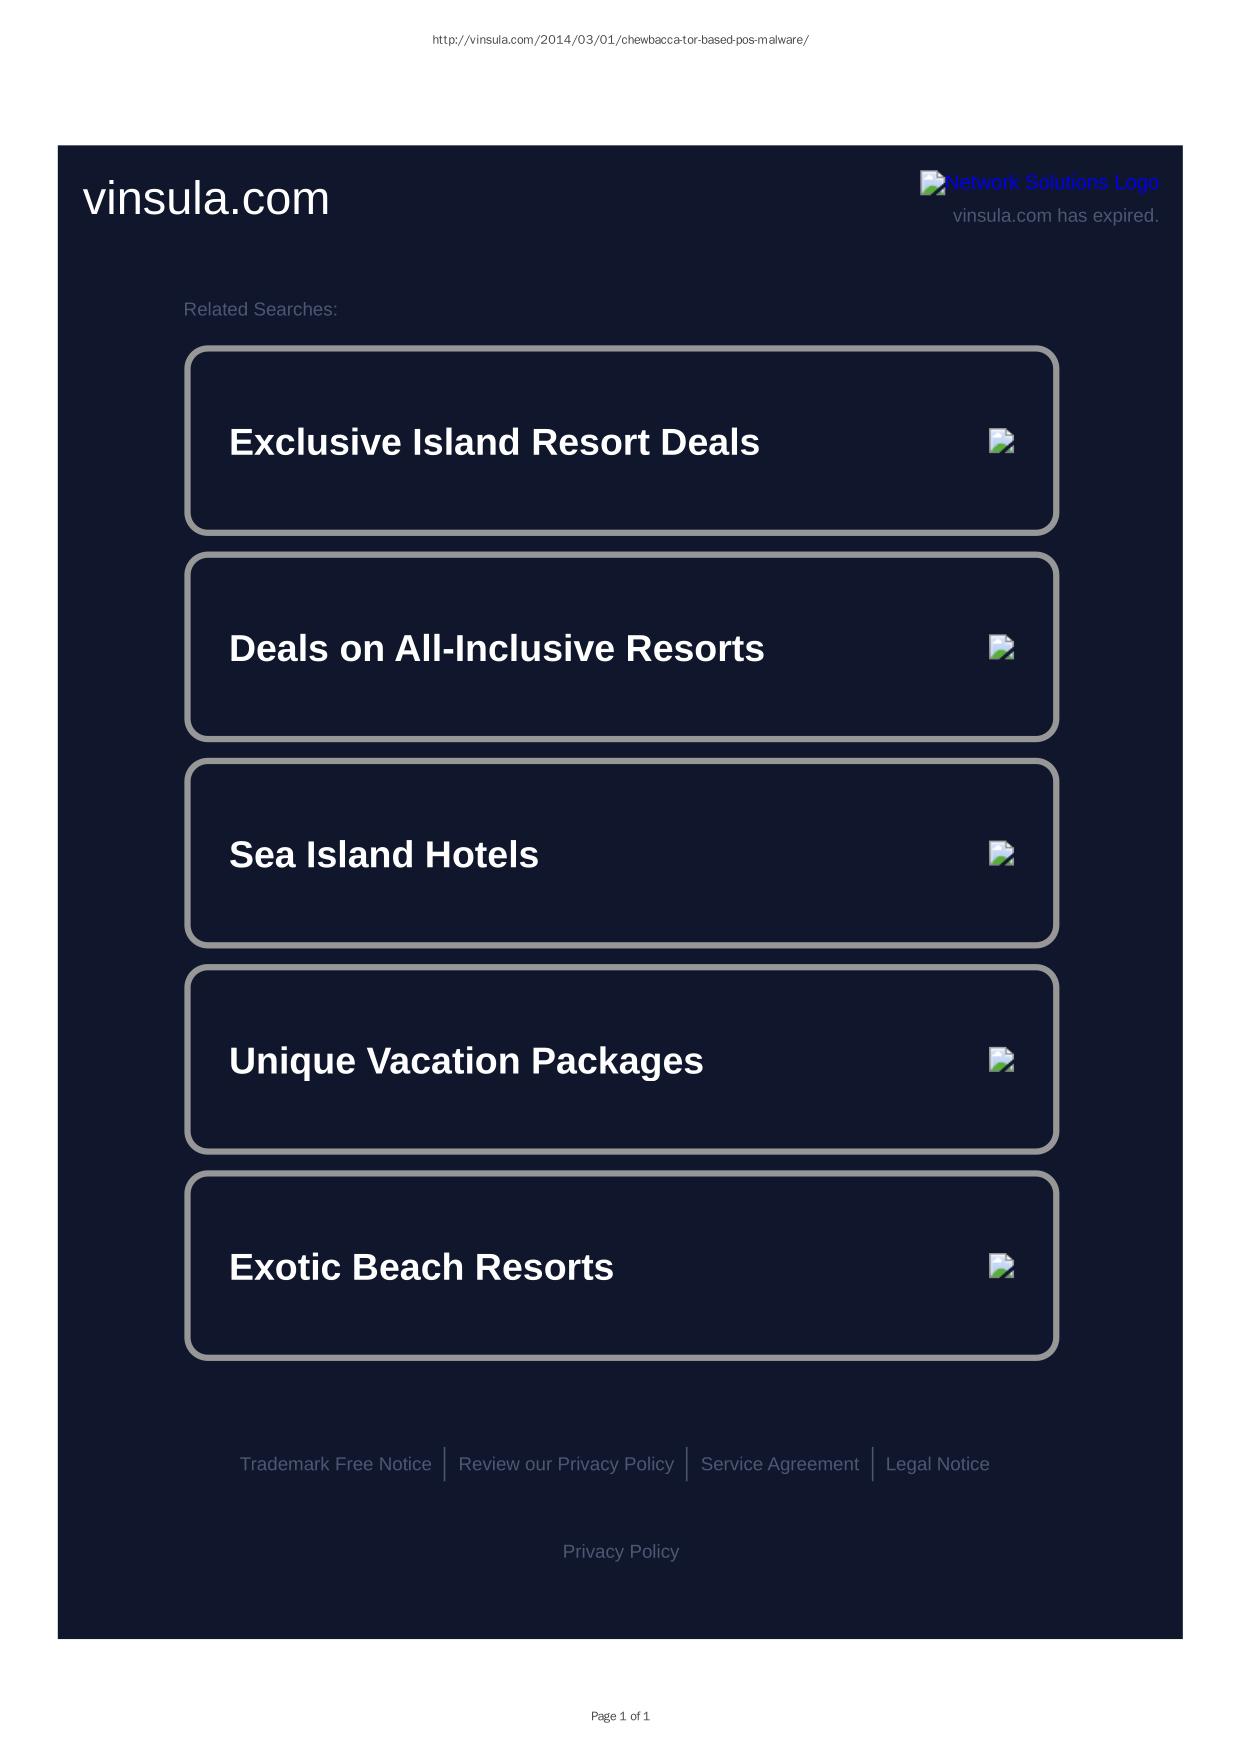Click arrow icon beside Exotic Beach Resorts

coord(1001,1266)
